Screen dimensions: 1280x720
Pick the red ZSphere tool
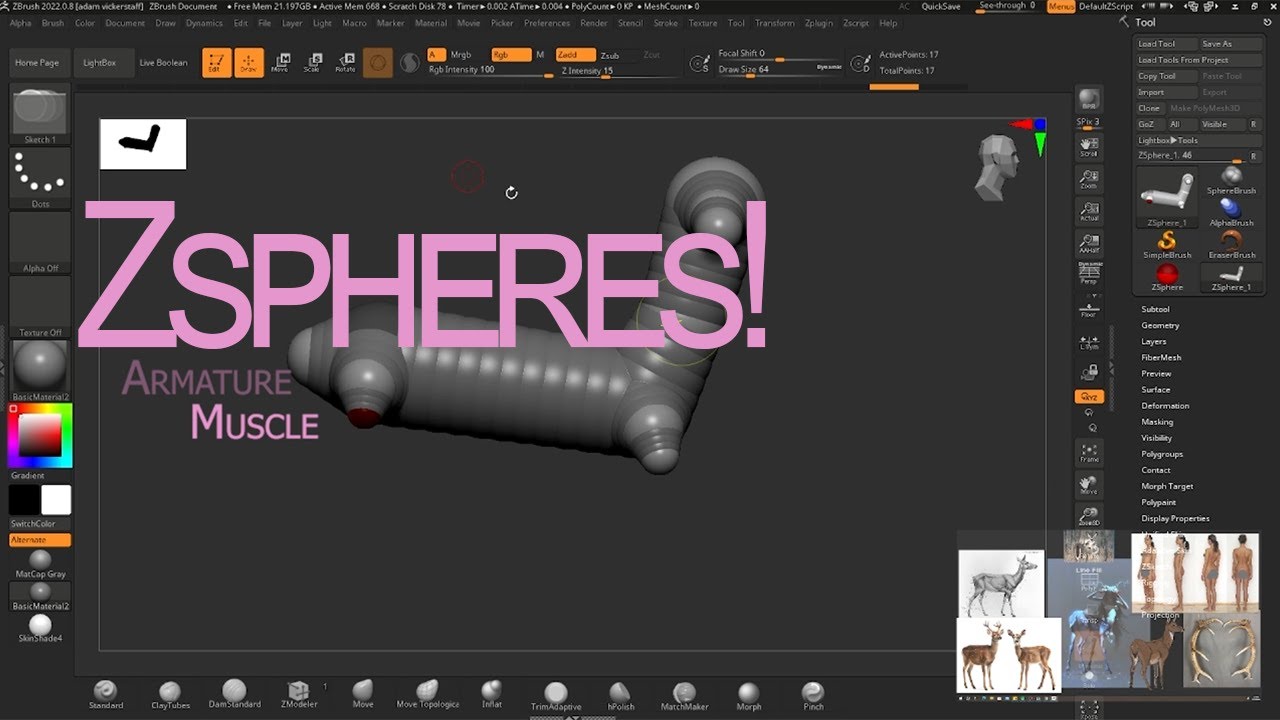point(1167,277)
